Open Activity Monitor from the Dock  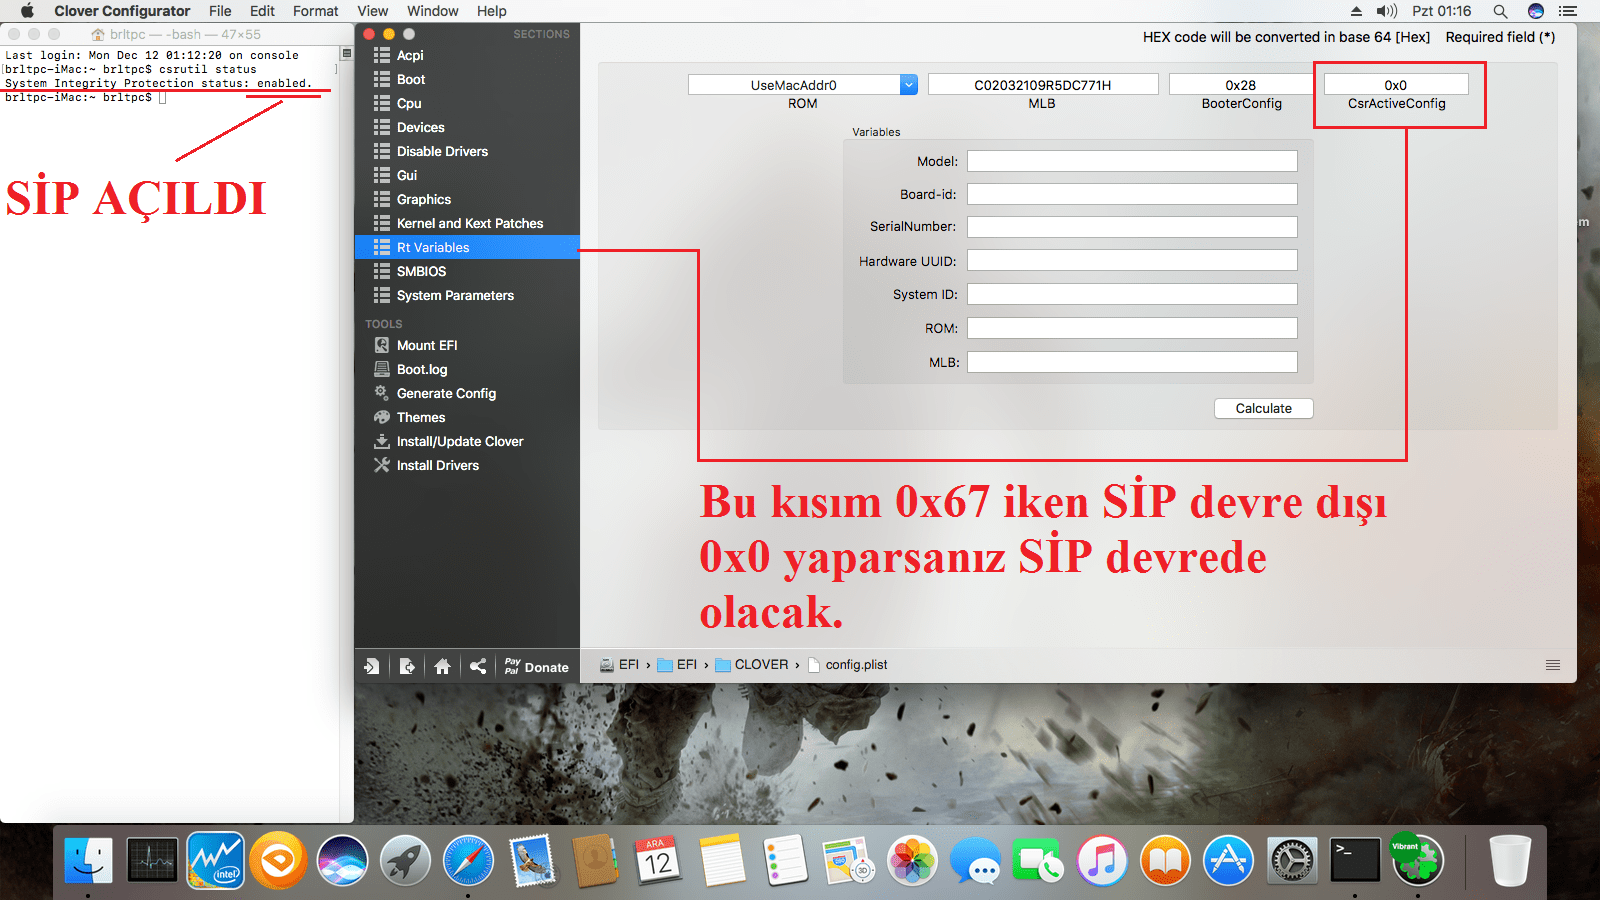(x=152, y=860)
